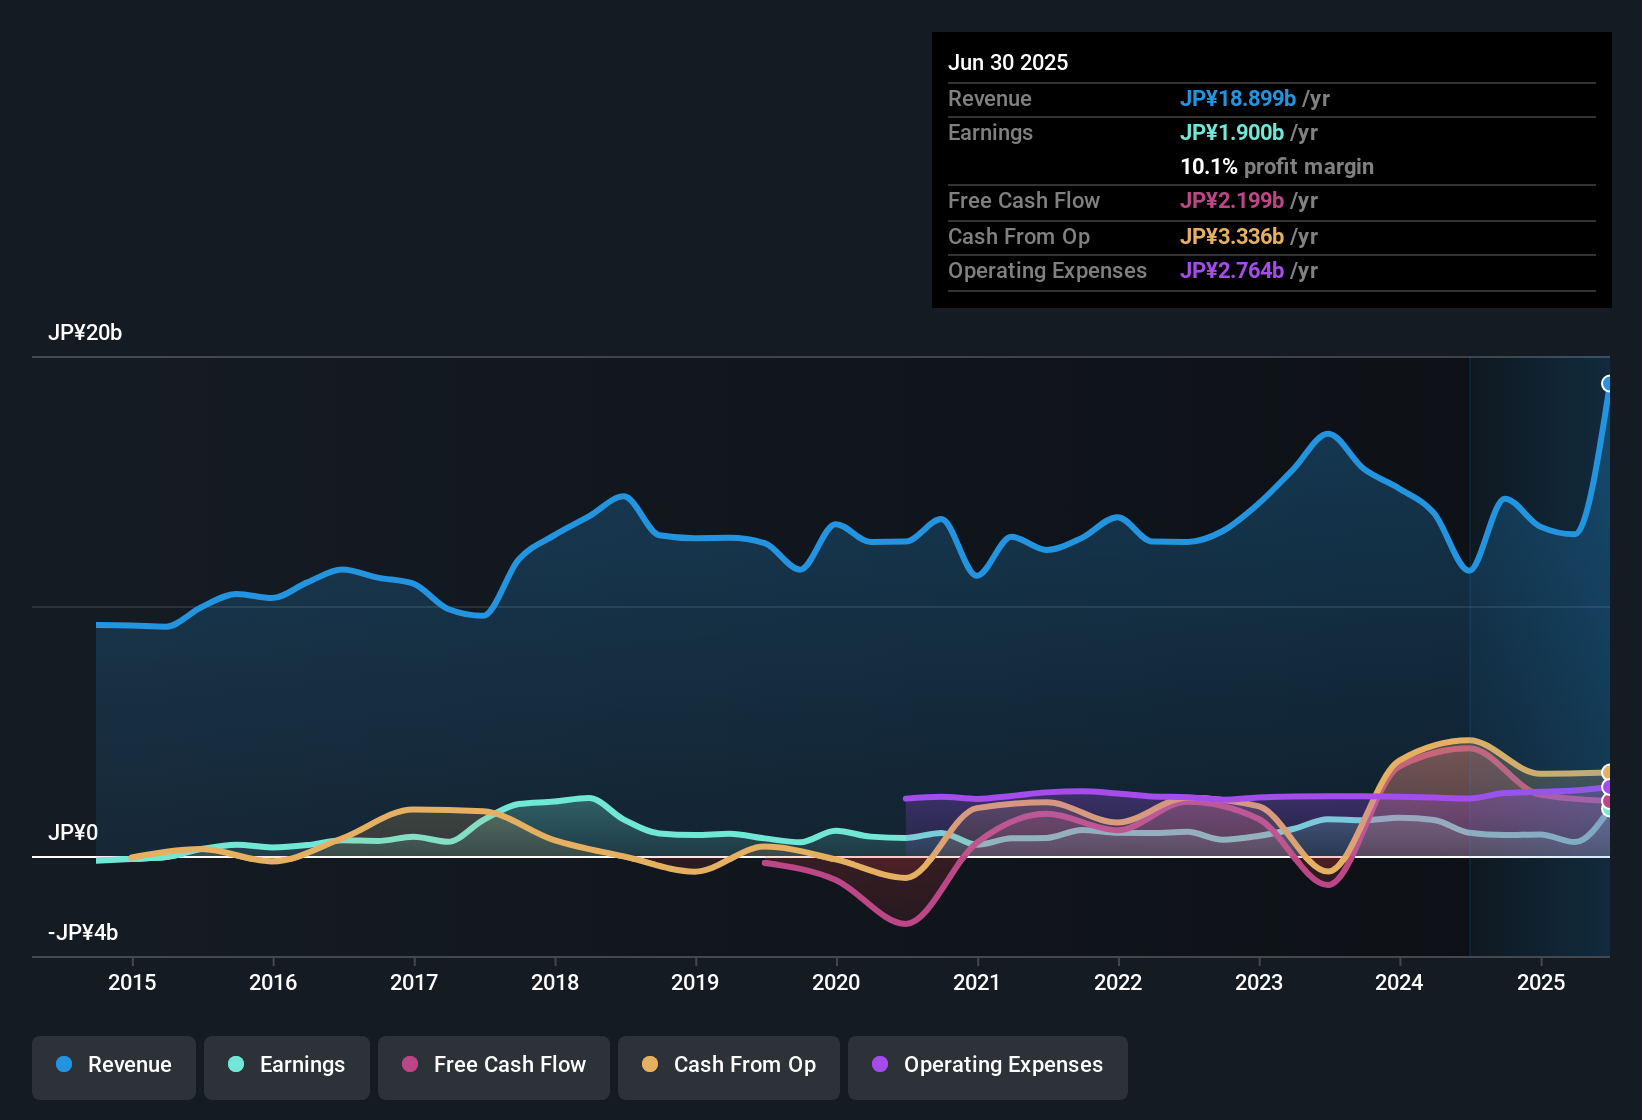1642x1120 pixels.
Task: Toggle the Operating Expenses series
Action: (987, 1066)
